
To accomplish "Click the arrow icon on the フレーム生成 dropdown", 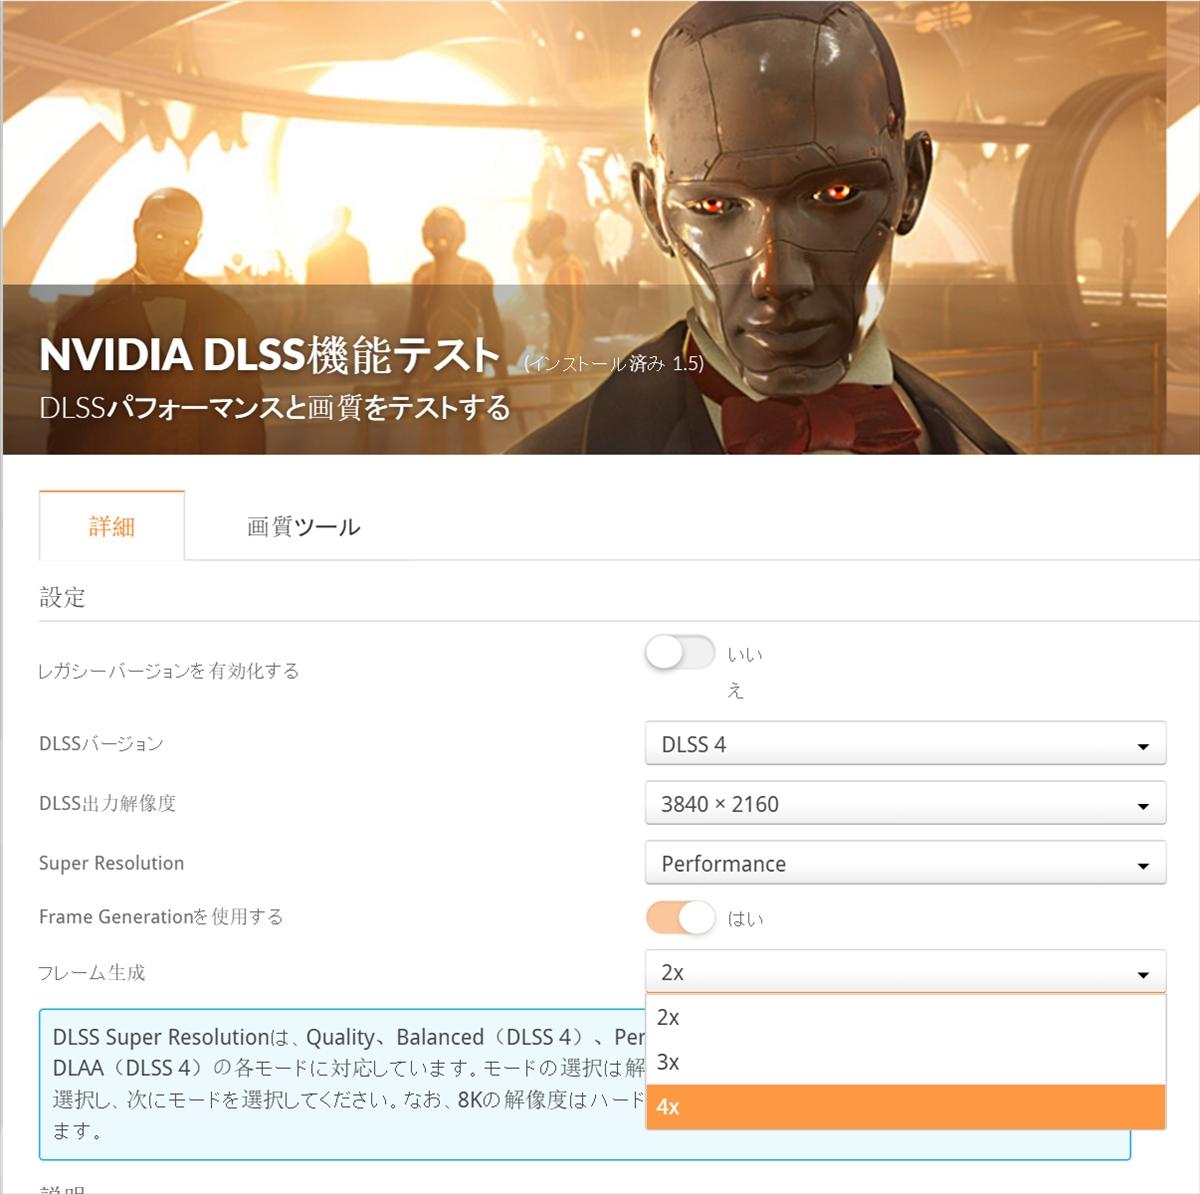I will [x=1143, y=975].
